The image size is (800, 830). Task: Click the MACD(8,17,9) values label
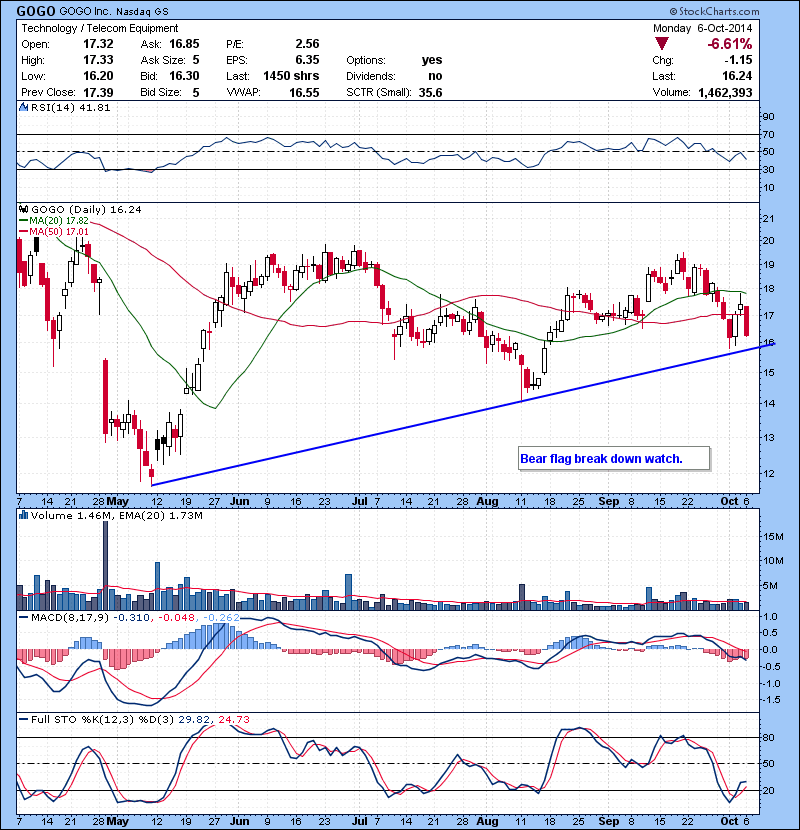[x=135, y=617]
